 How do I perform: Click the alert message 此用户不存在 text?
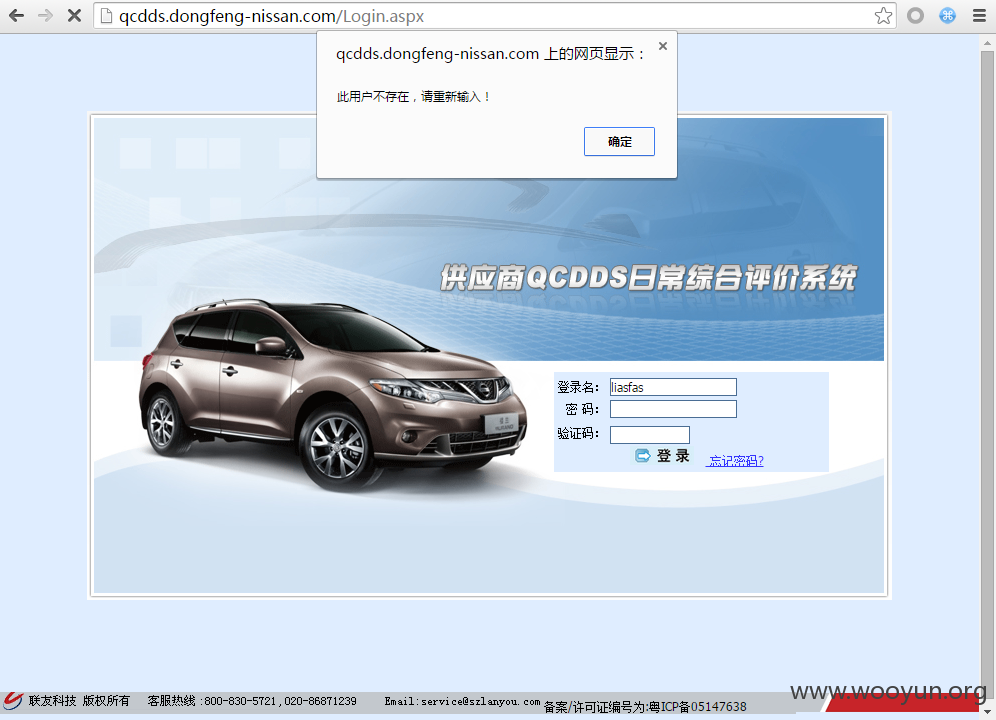tap(413, 97)
